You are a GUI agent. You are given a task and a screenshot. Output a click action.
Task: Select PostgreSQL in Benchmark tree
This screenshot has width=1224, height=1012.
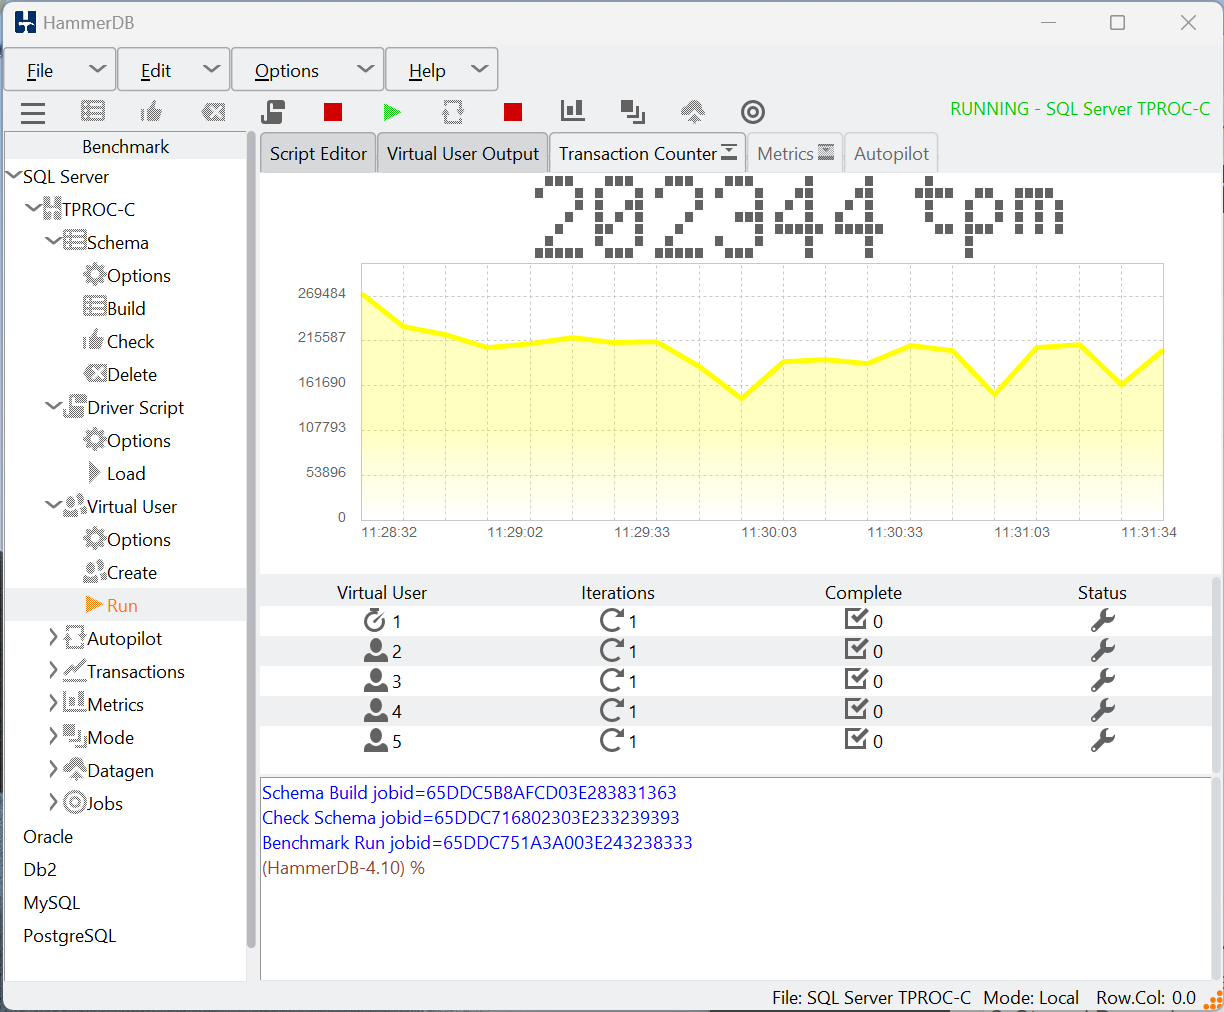70,935
